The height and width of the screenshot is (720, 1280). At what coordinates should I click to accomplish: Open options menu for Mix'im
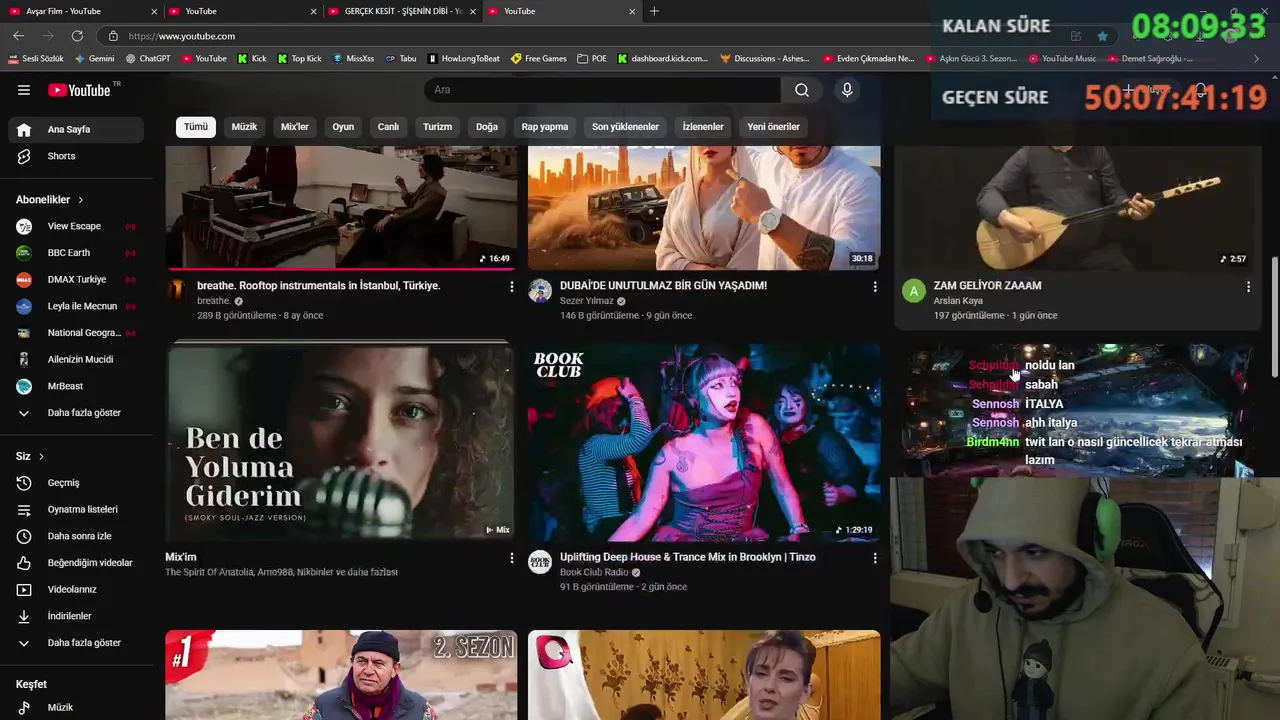(x=512, y=558)
